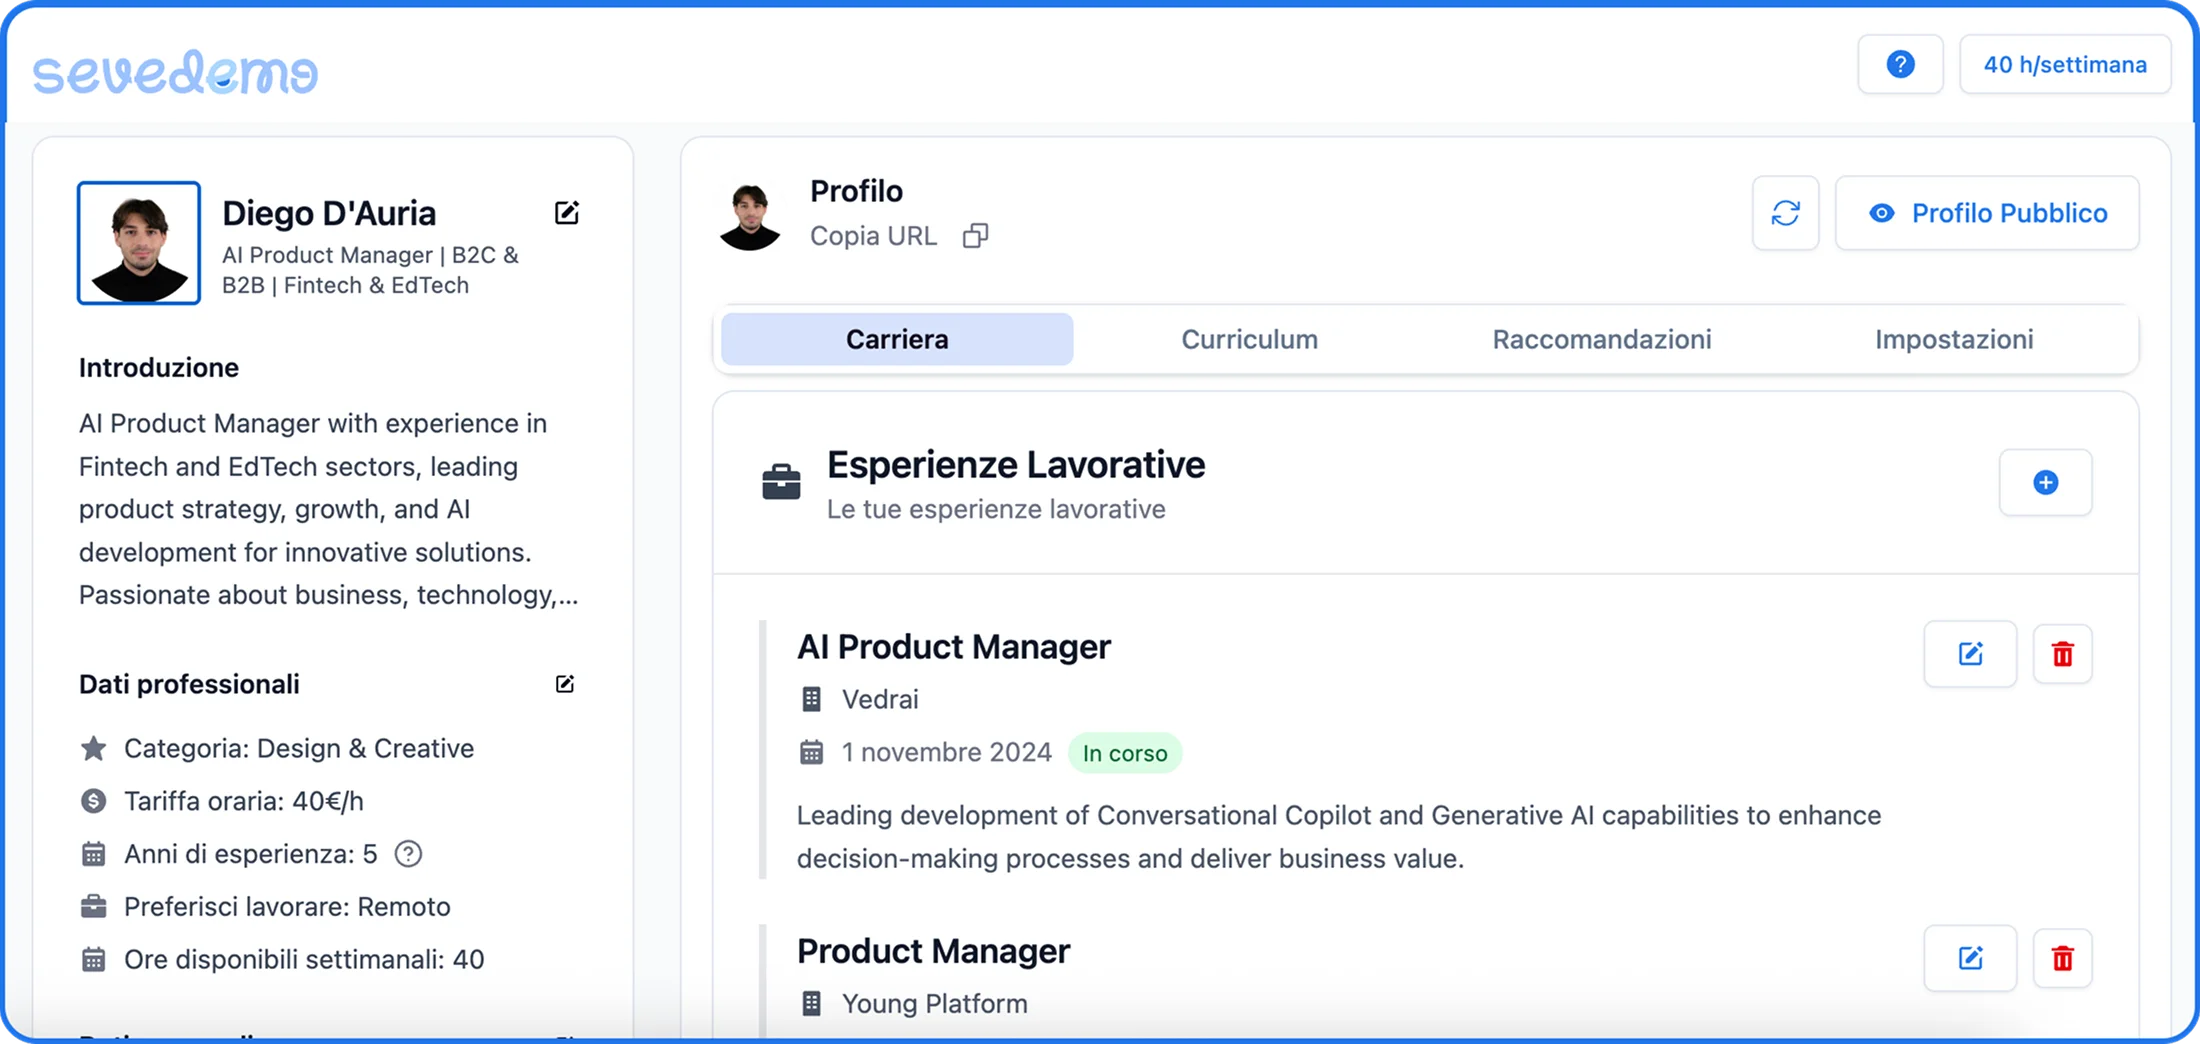Viewport: 2200px width, 1044px height.
Task: Open the edit icon beside Dati professionali
Action: (x=565, y=684)
